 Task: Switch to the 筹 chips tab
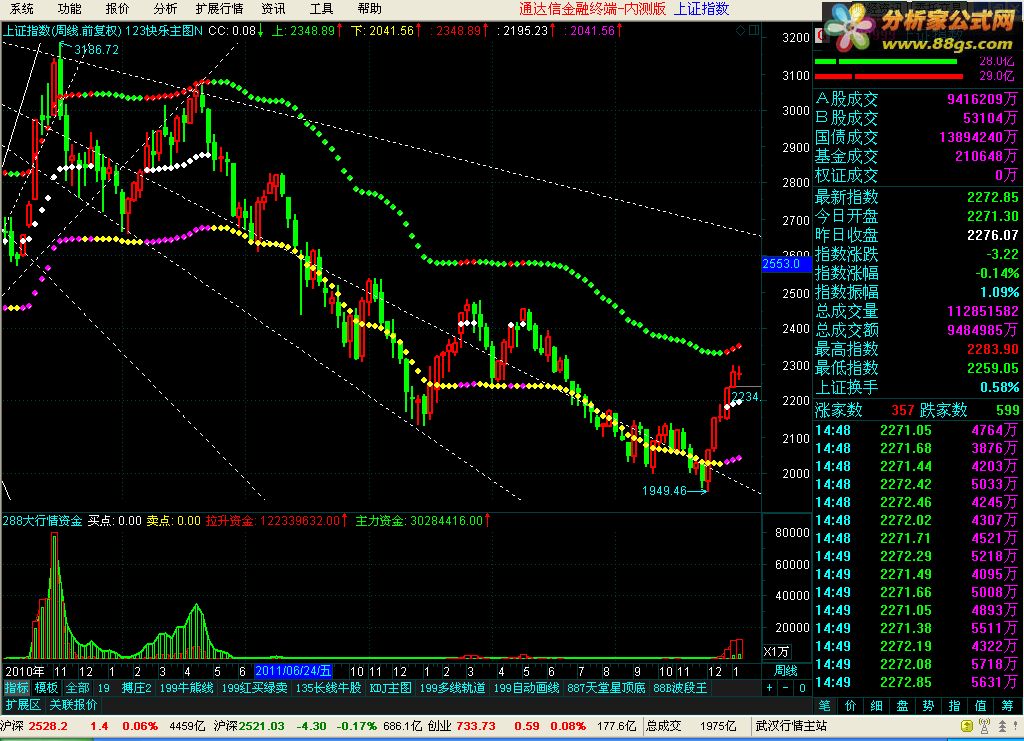click(x=1006, y=706)
